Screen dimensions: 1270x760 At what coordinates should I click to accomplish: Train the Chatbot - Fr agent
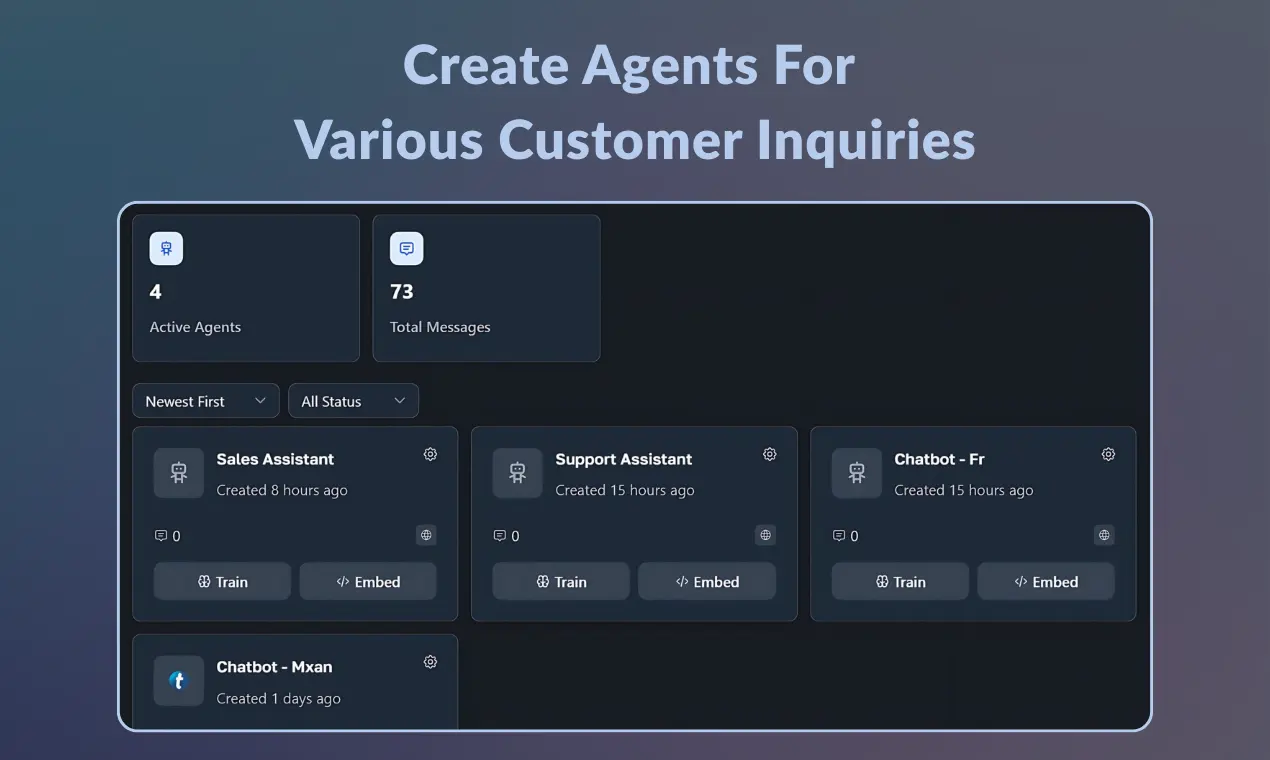(x=900, y=581)
